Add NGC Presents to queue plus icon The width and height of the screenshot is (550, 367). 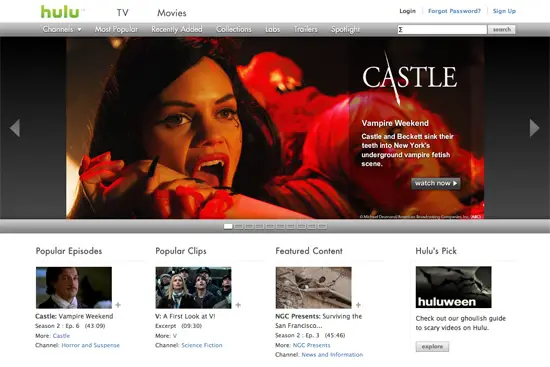tap(358, 305)
